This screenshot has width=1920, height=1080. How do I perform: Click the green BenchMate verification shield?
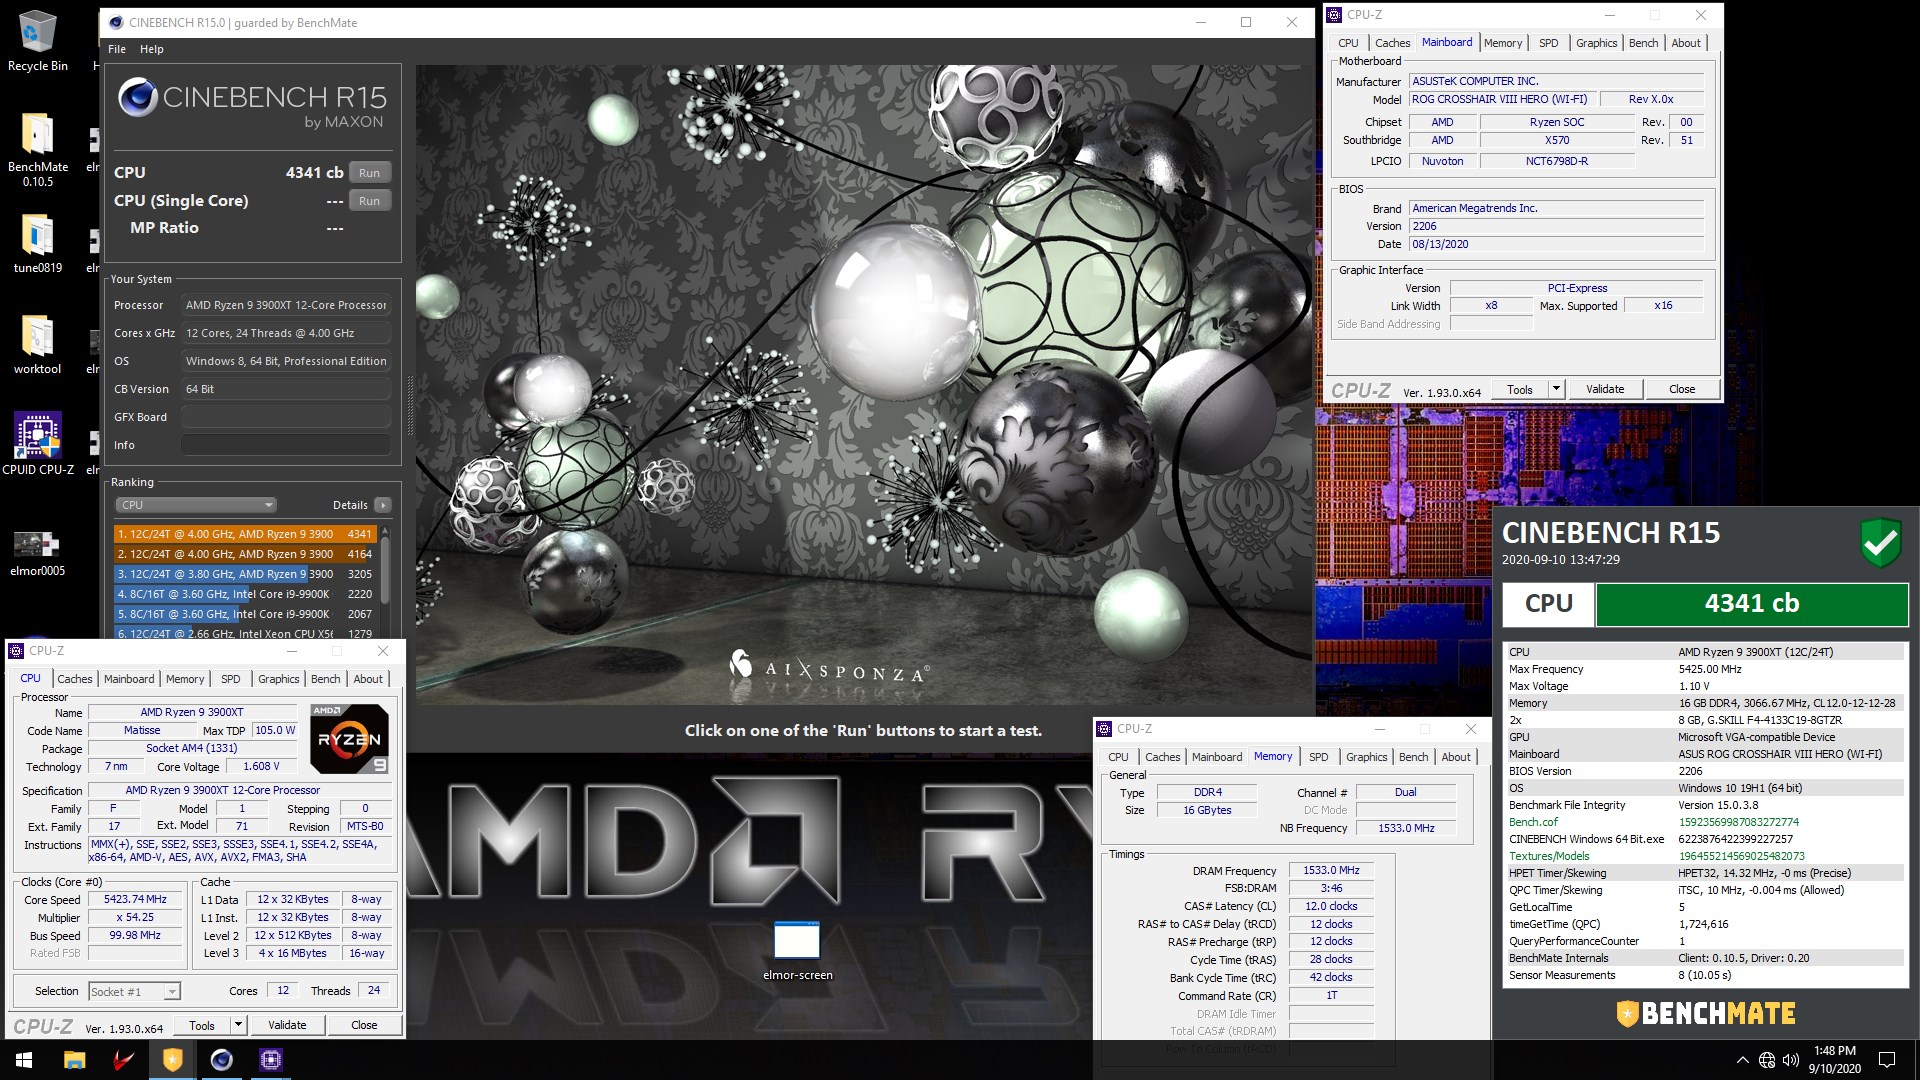coord(1880,542)
